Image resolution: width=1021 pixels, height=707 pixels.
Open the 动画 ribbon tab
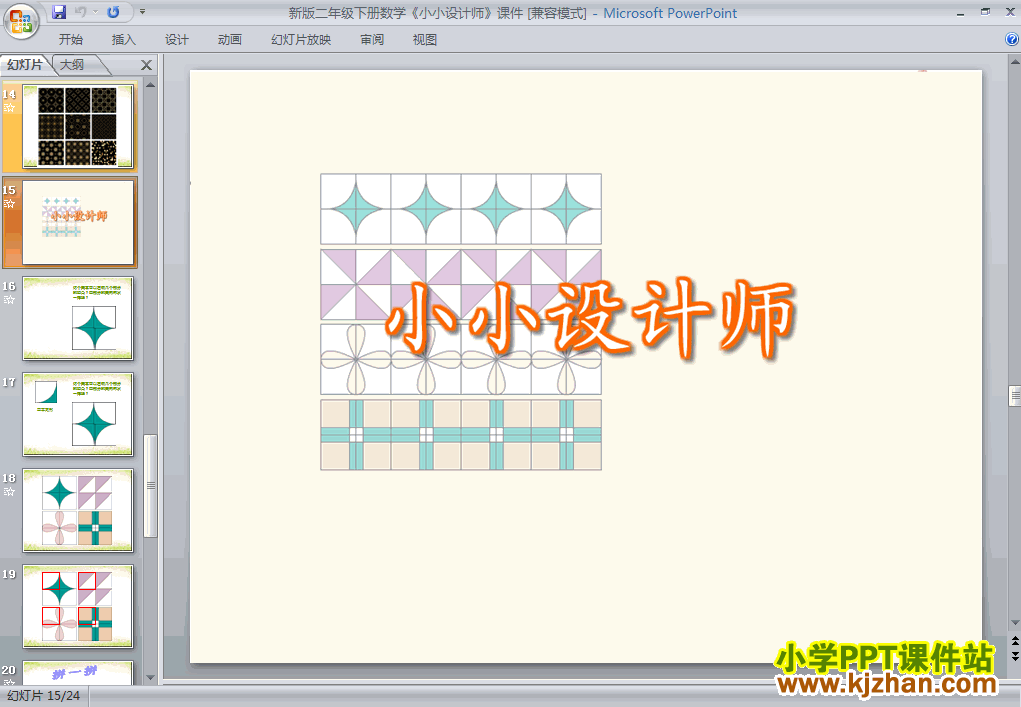click(x=230, y=40)
